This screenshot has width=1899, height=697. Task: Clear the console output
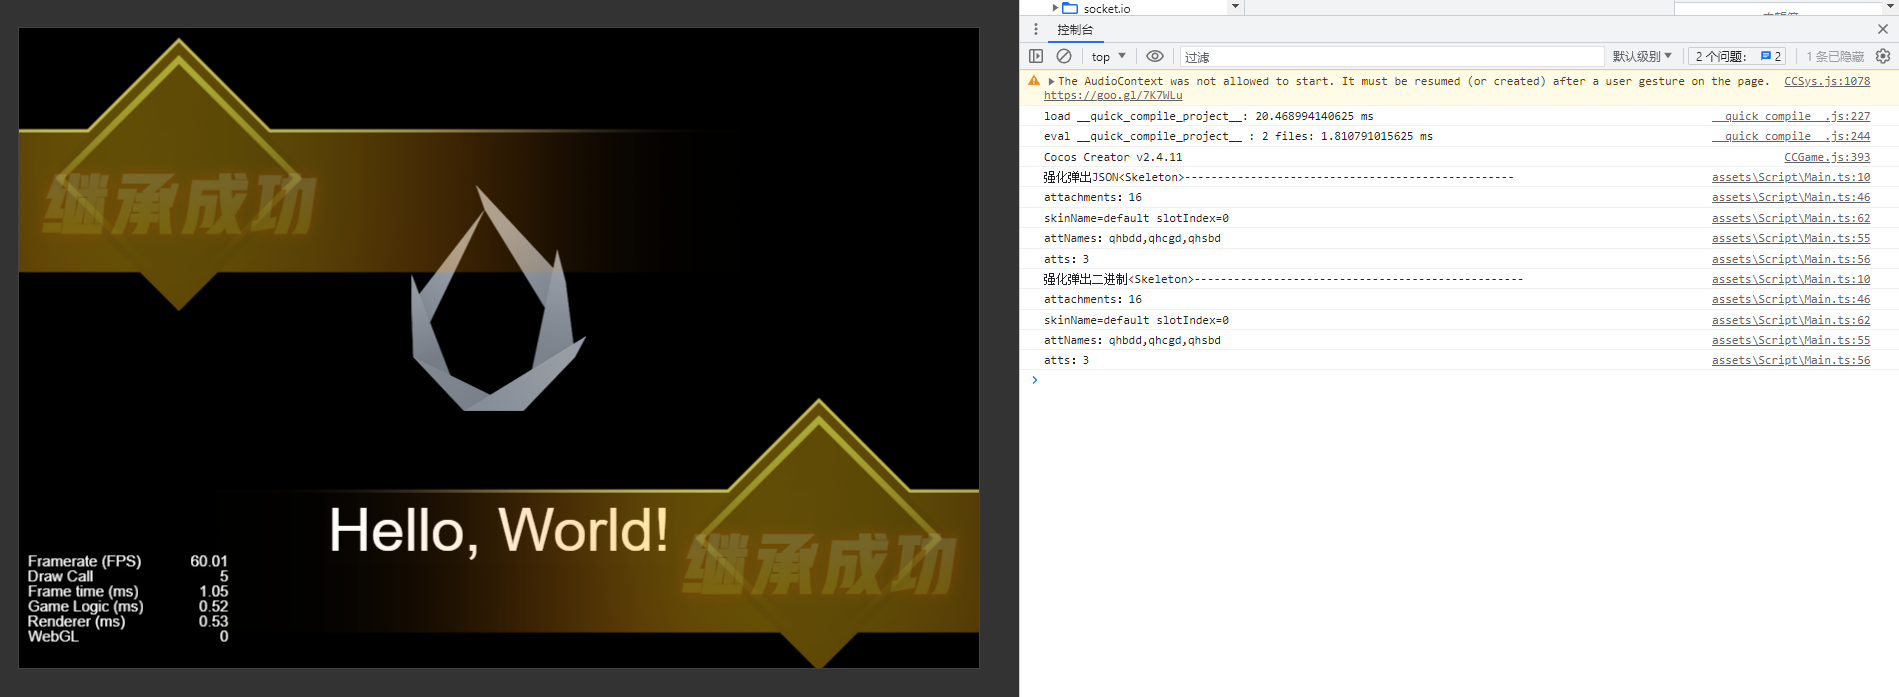click(x=1064, y=56)
